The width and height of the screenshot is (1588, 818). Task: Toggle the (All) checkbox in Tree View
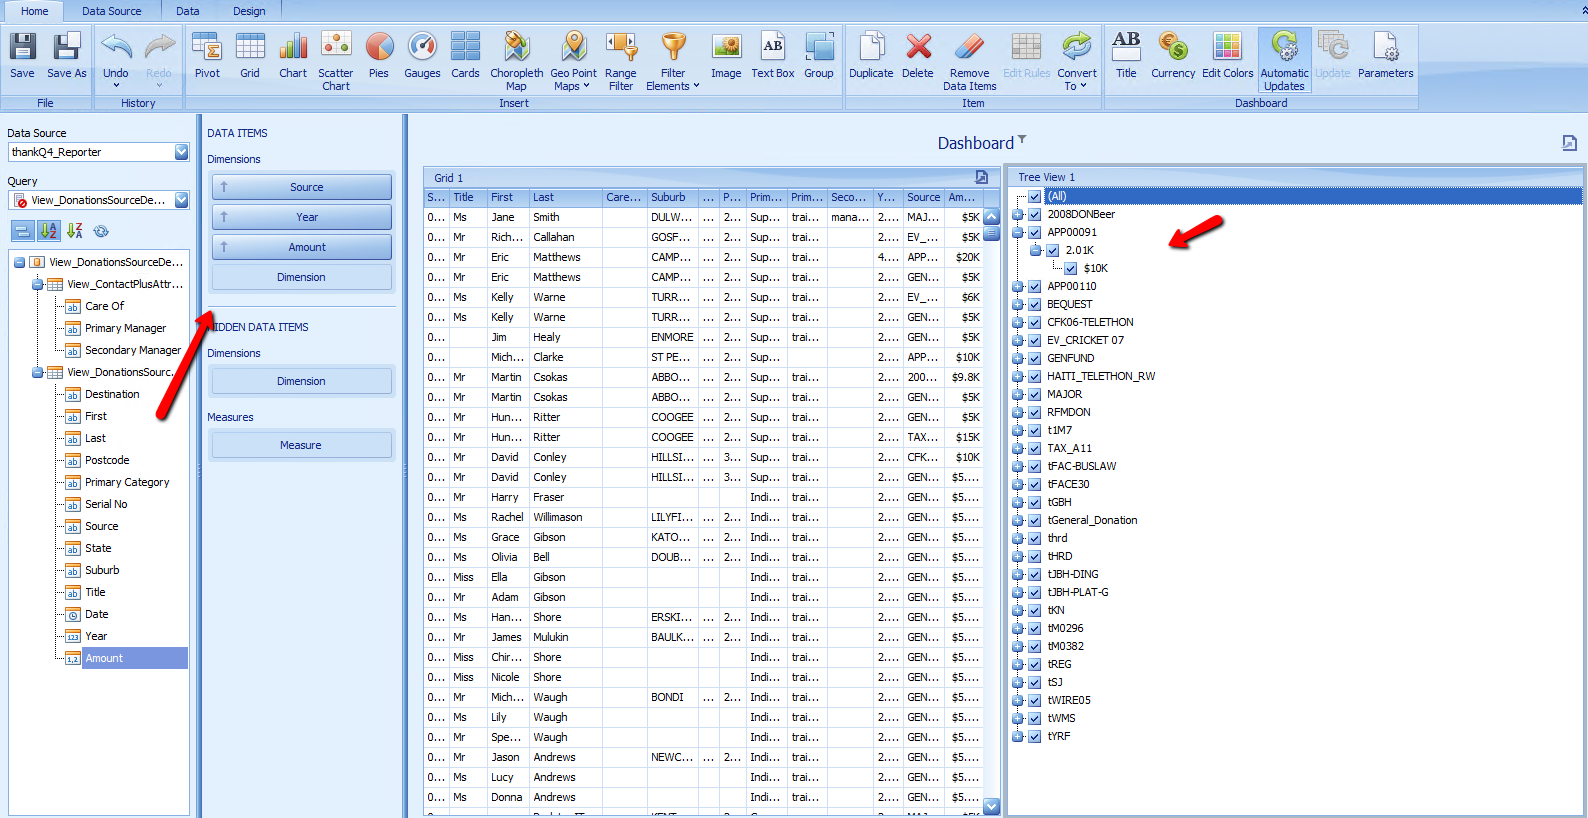[1035, 196]
